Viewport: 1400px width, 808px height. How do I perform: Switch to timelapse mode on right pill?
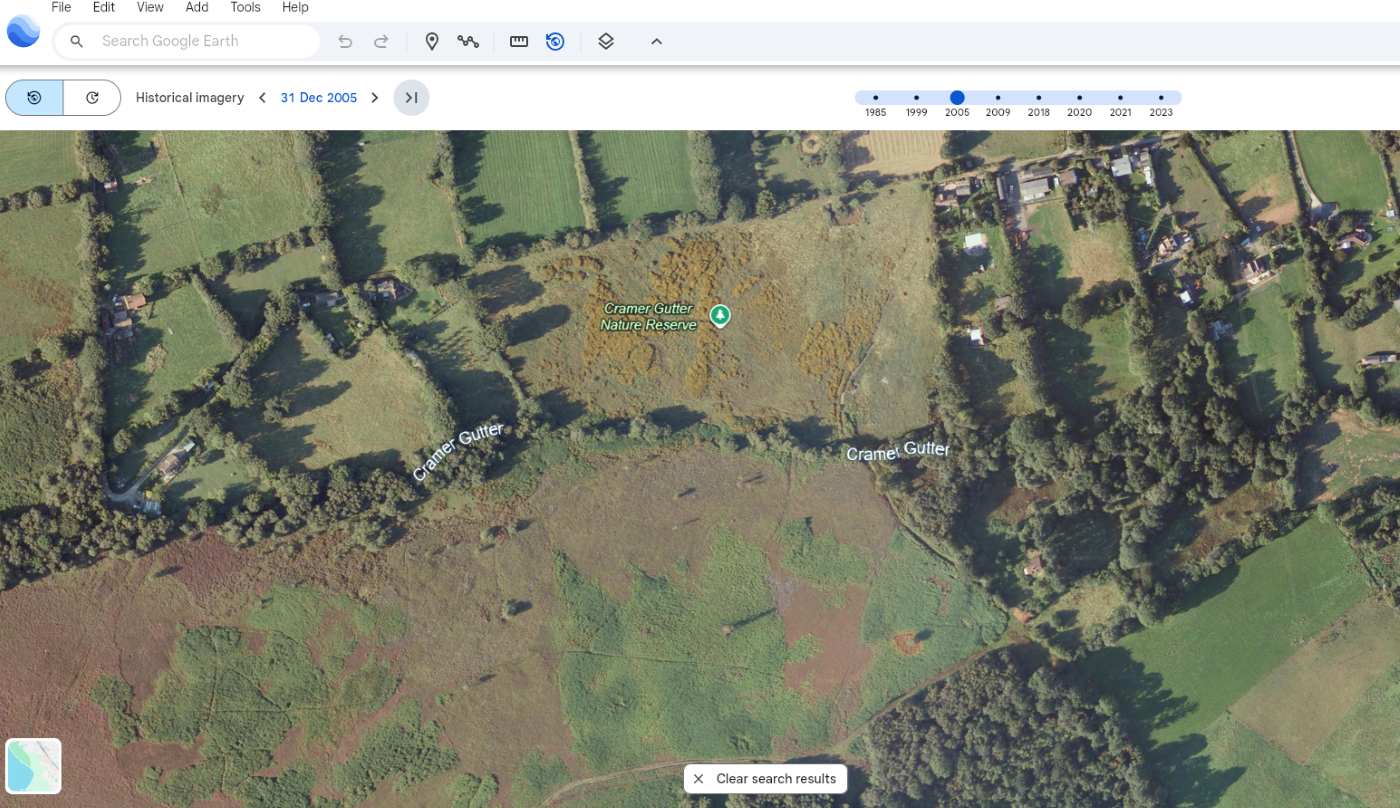pos(92,98)
